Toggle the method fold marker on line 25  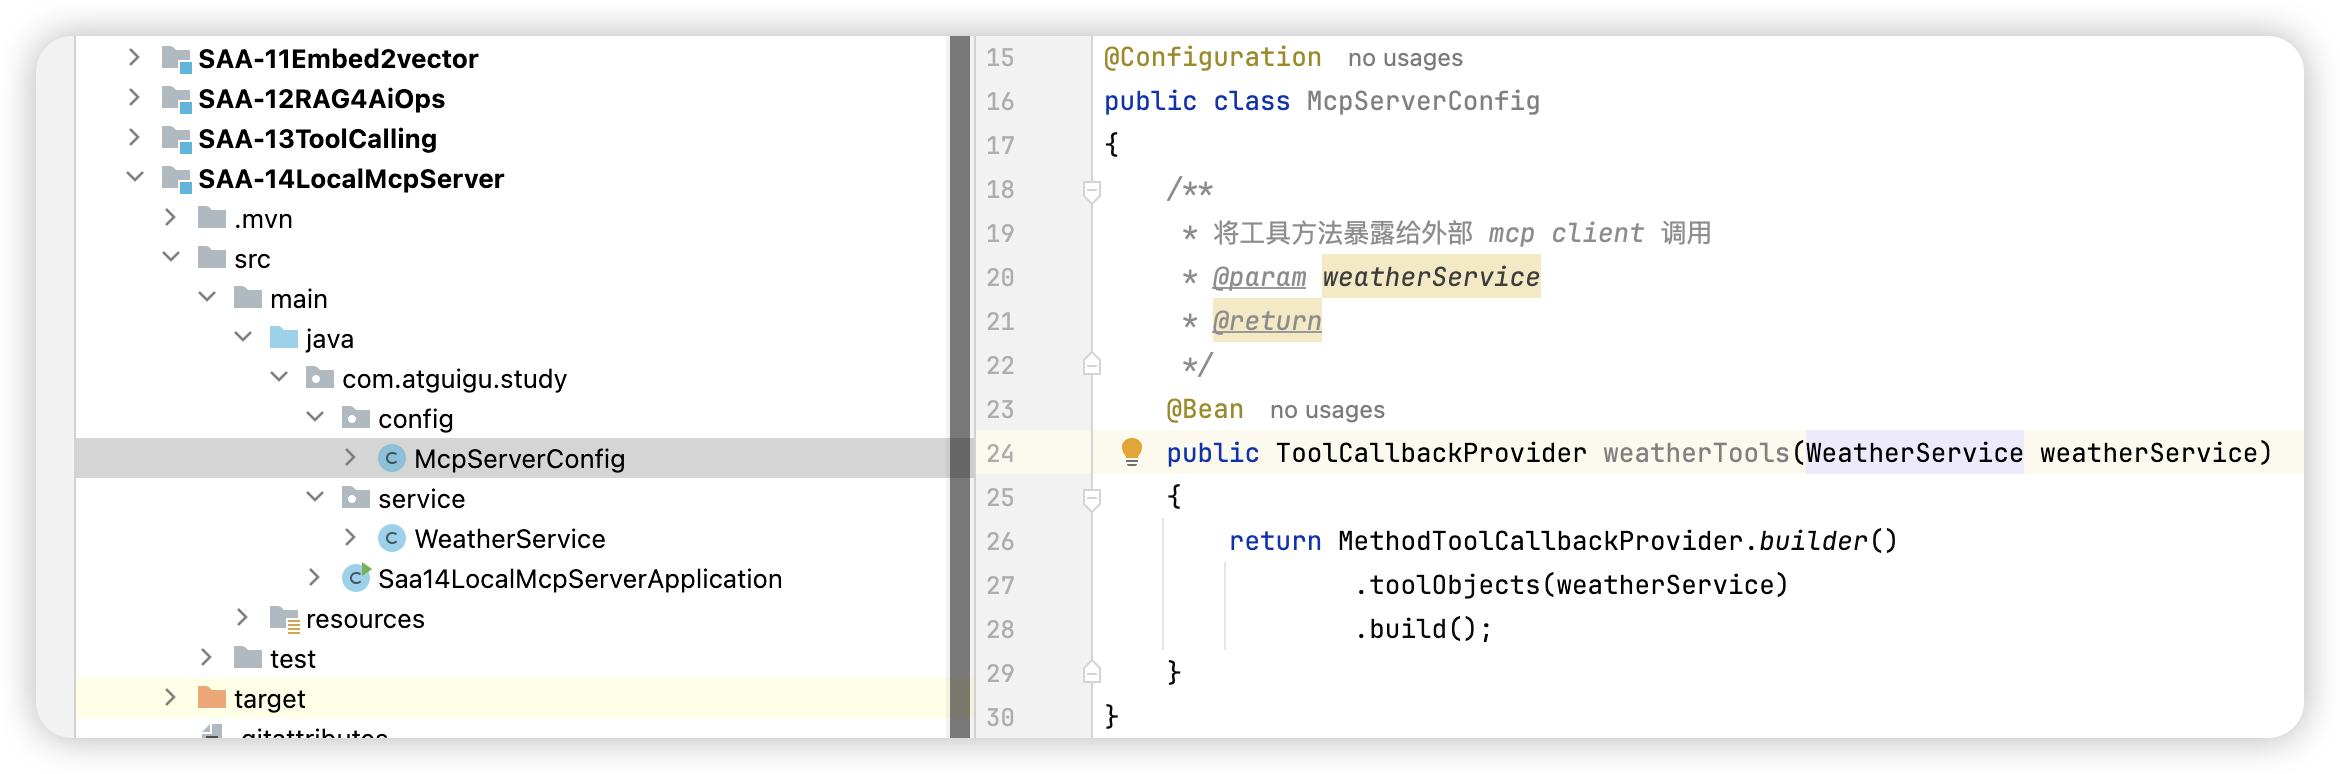1092,497
